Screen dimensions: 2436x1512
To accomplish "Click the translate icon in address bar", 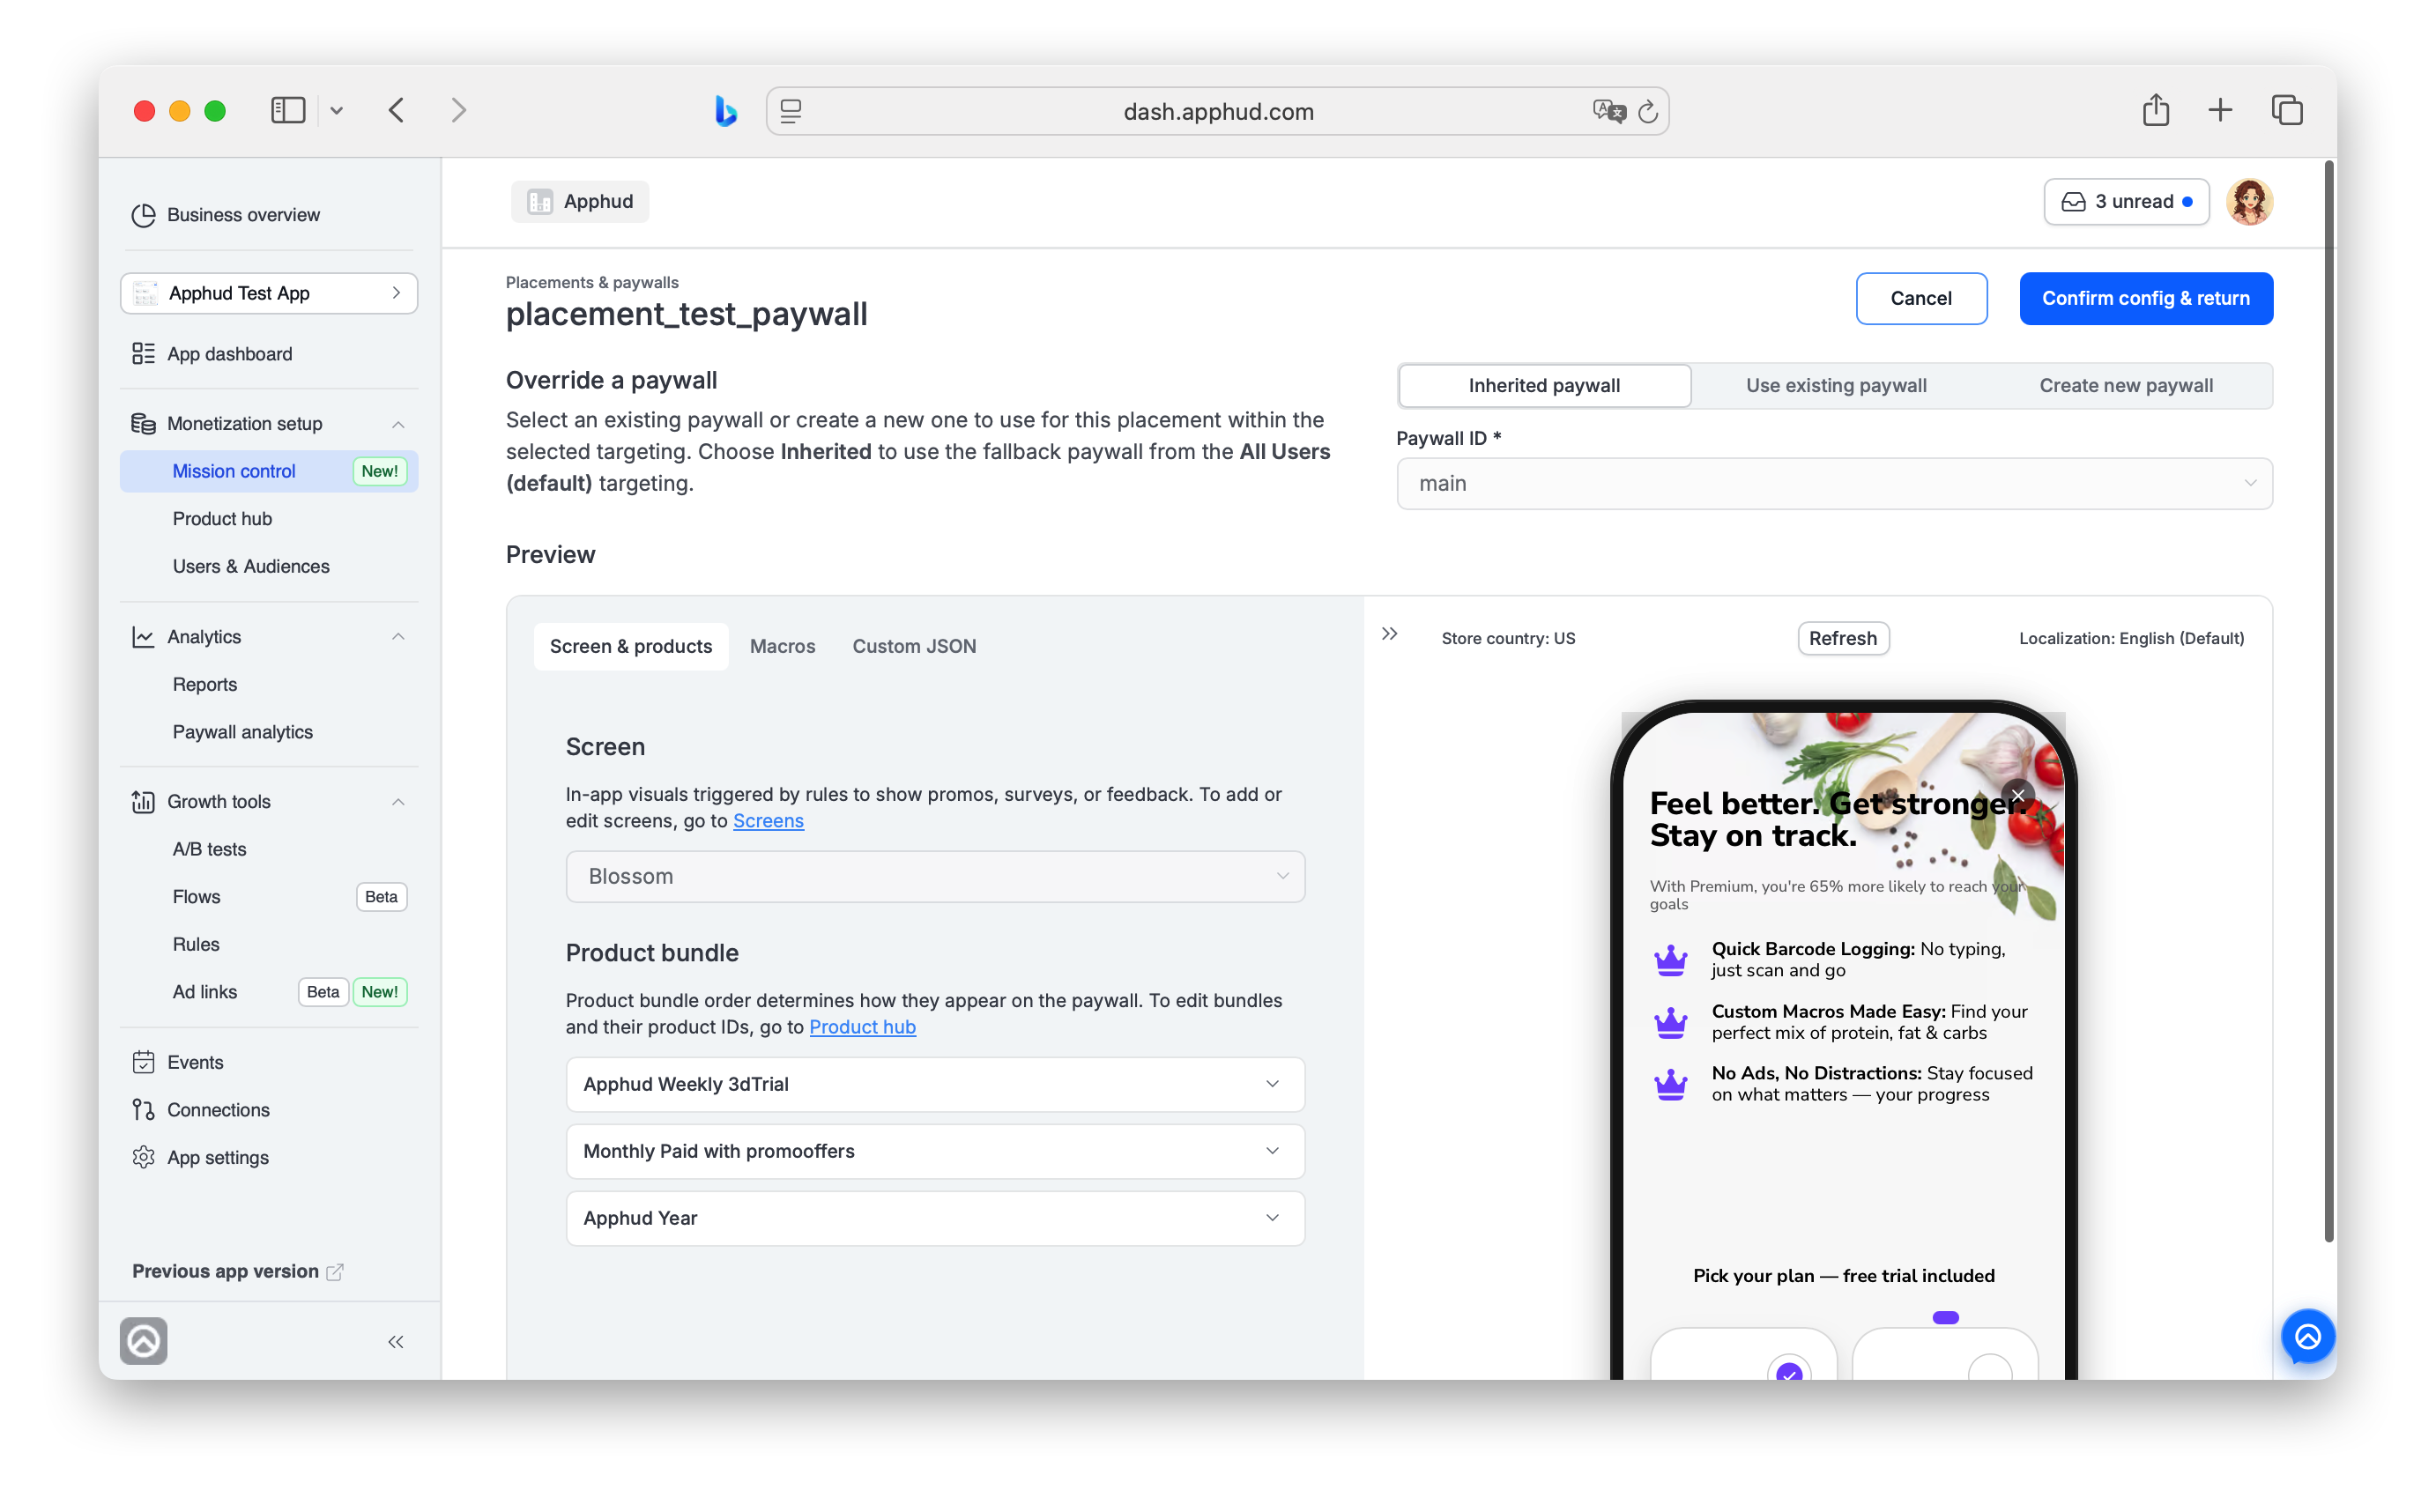I will [1609, 111].
